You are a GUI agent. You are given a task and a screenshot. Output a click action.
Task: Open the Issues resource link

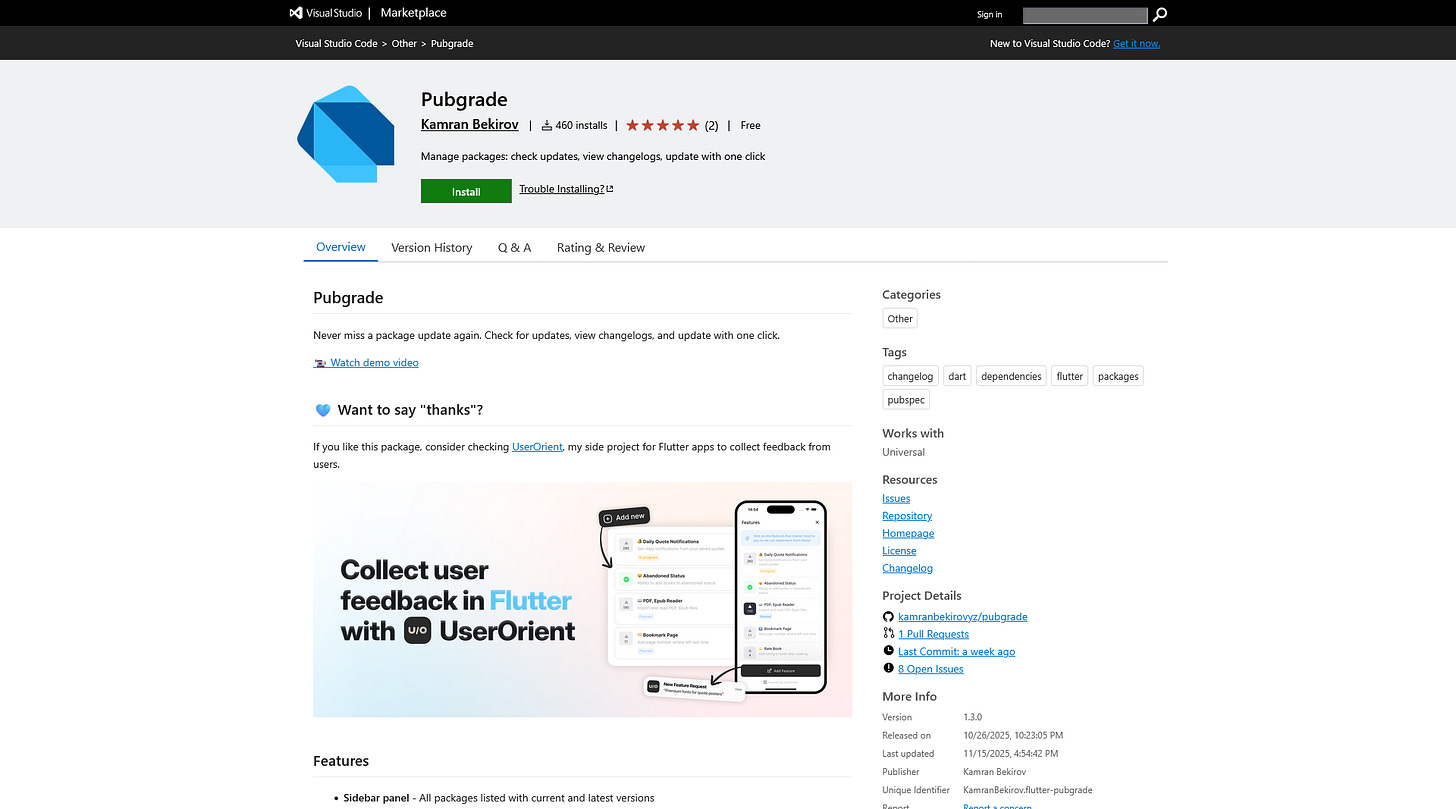pyautogui.click(x=896, y=498)
